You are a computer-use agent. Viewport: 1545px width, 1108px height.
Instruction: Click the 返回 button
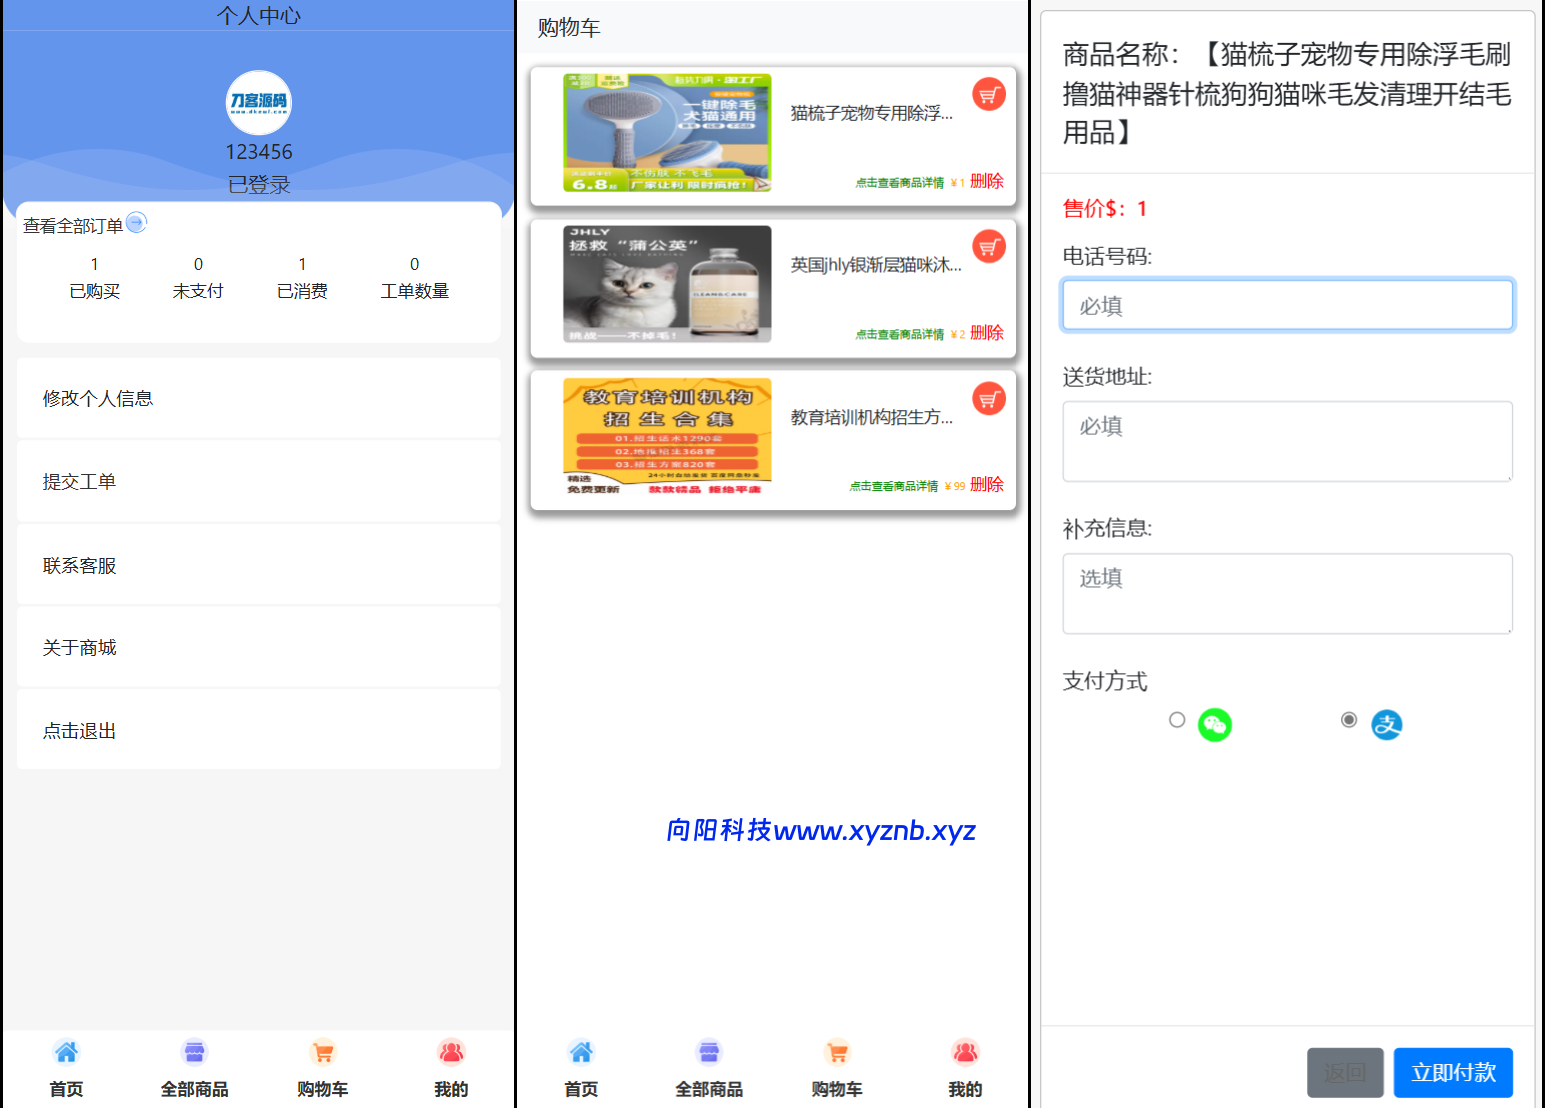point(1344,1073)
